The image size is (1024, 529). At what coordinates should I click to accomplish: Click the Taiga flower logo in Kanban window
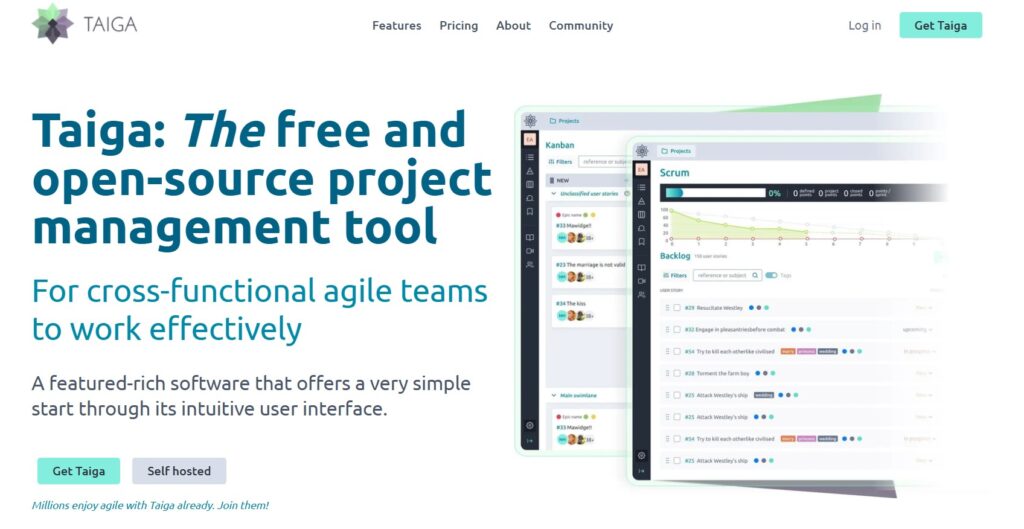530,121
